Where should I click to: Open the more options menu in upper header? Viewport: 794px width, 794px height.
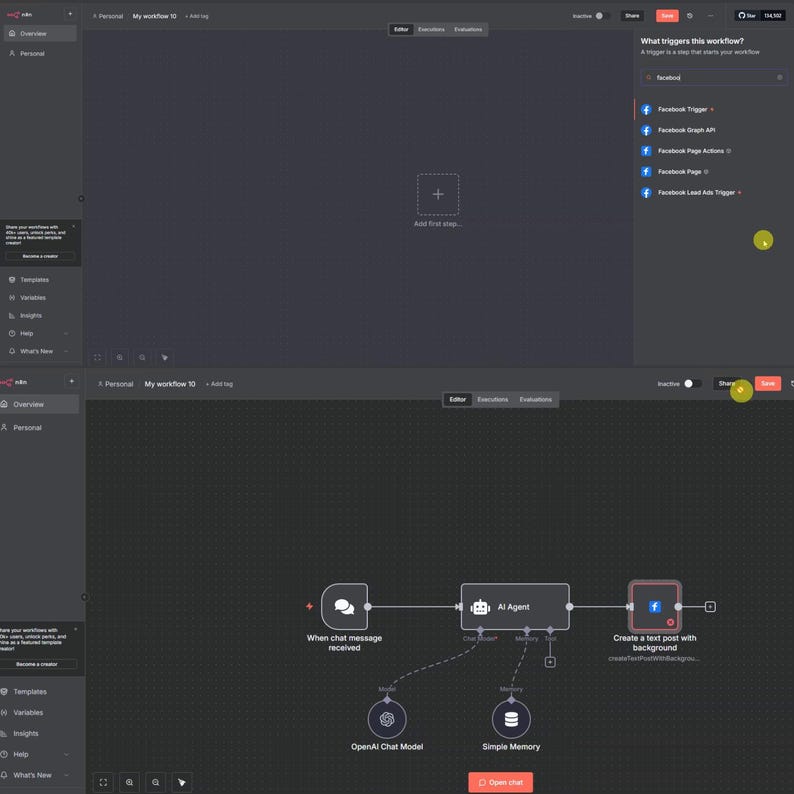(710, 16)
